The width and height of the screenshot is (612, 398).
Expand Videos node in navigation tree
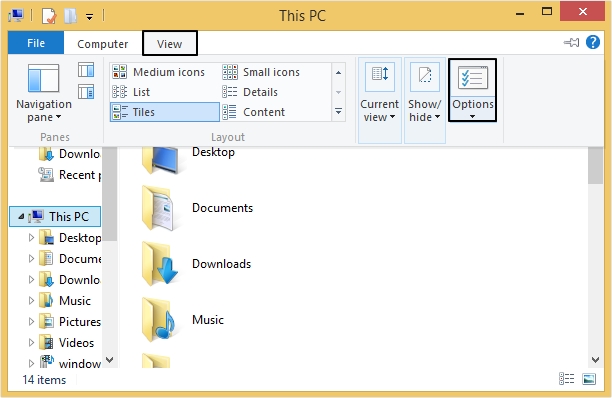pyautogui.click(x=31, y=343)
